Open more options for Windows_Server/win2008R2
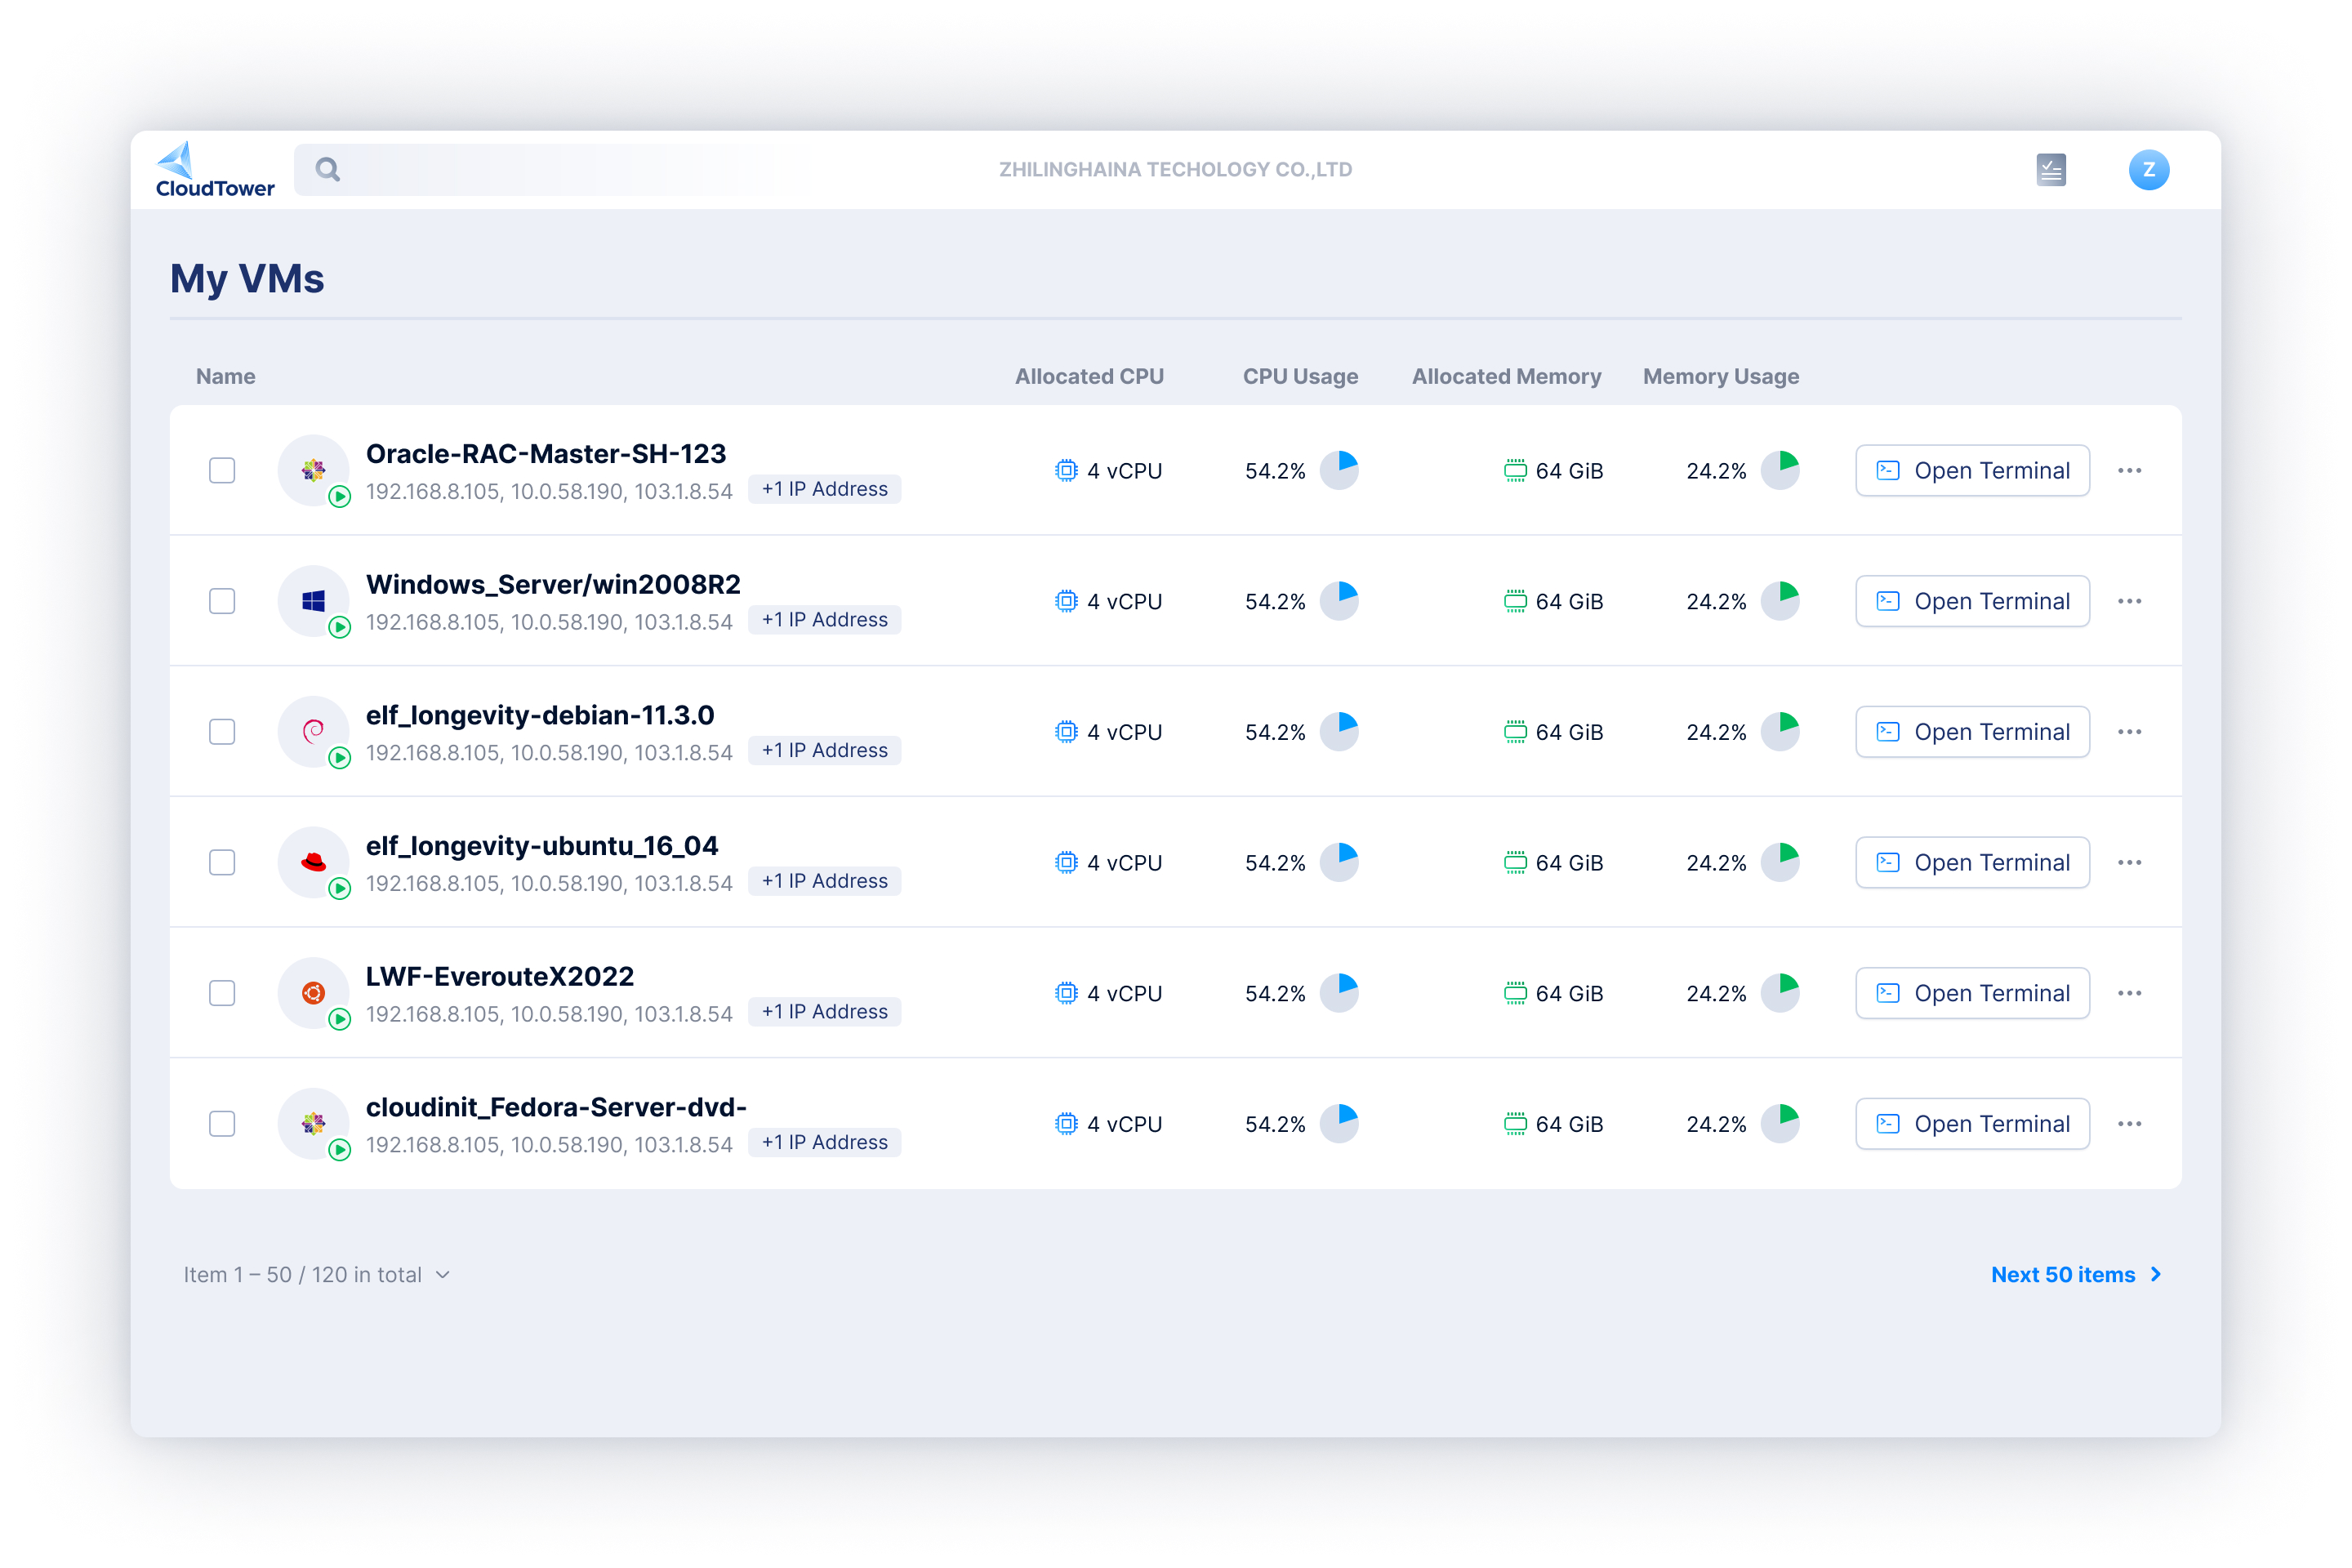Image resolution: width=2352 pixels, height=1568 pixels. tap(2129, 601)
